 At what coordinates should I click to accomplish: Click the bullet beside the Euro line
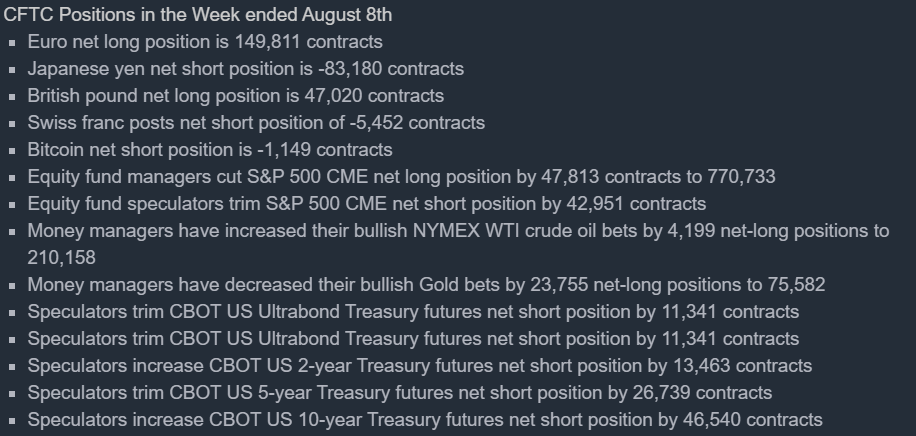[x=12, y=43]
